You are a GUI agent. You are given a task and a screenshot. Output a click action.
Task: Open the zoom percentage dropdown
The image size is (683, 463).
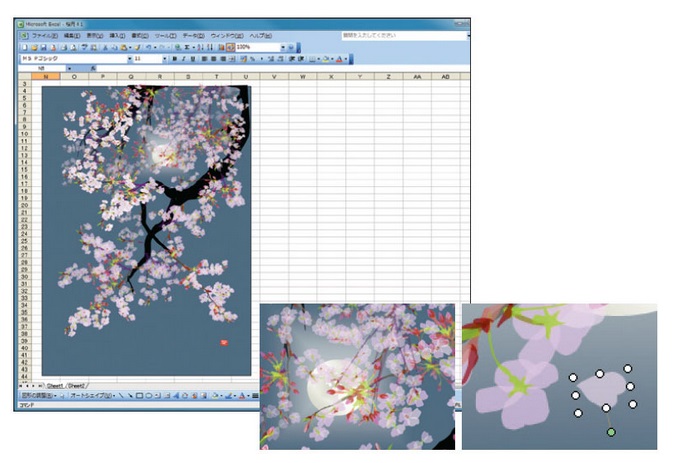283,47
